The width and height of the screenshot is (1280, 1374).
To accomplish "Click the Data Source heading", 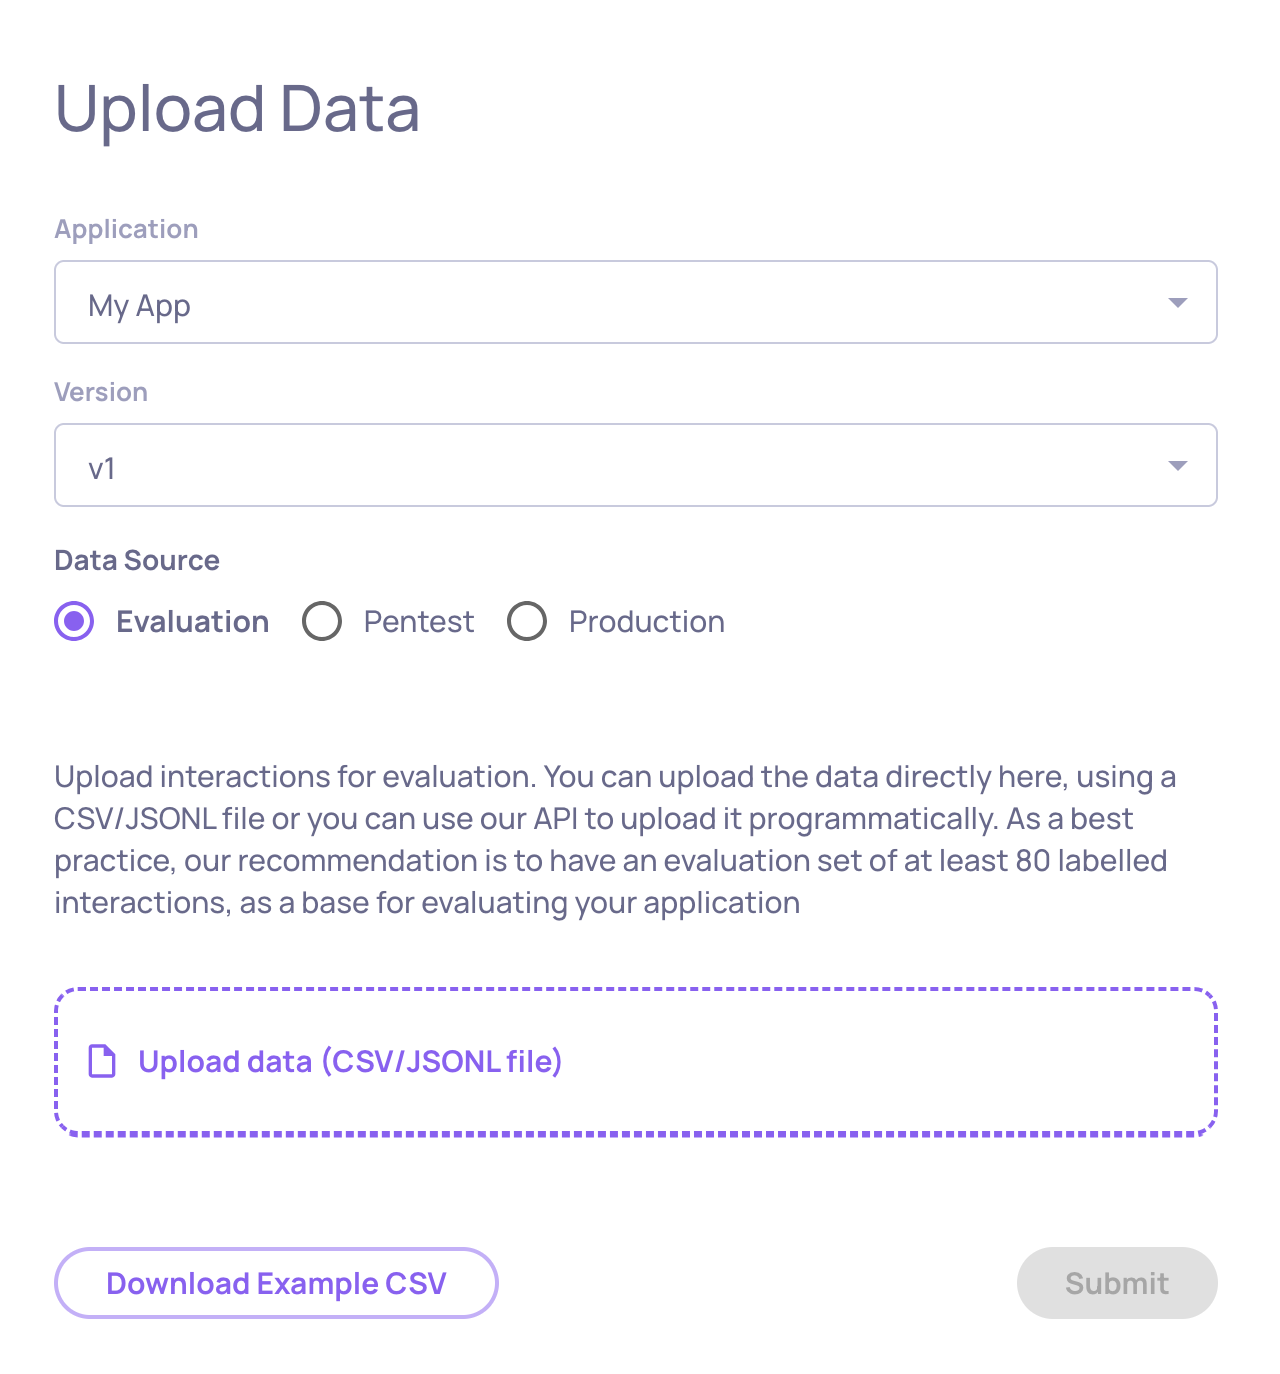I will coord(137,560).
